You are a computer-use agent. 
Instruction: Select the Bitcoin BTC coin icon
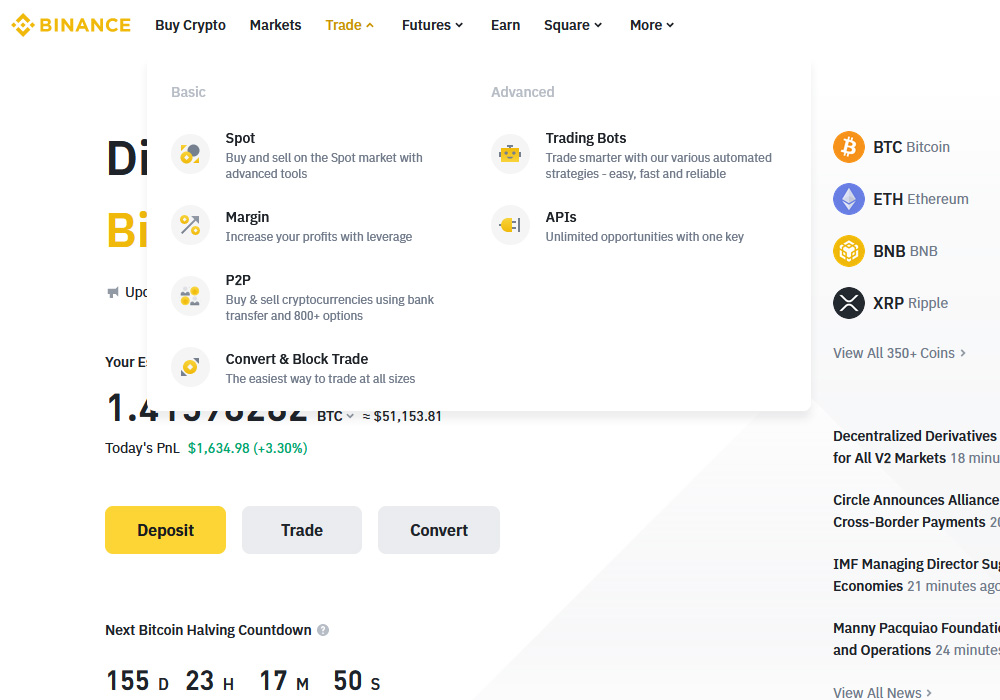tap(849, 147)
